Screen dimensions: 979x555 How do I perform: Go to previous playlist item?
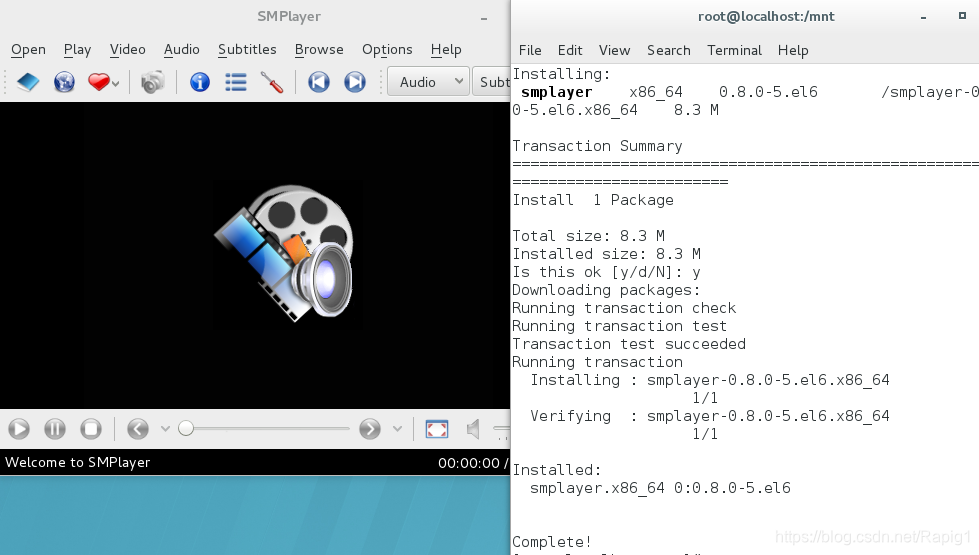click(x=318, y=82)
